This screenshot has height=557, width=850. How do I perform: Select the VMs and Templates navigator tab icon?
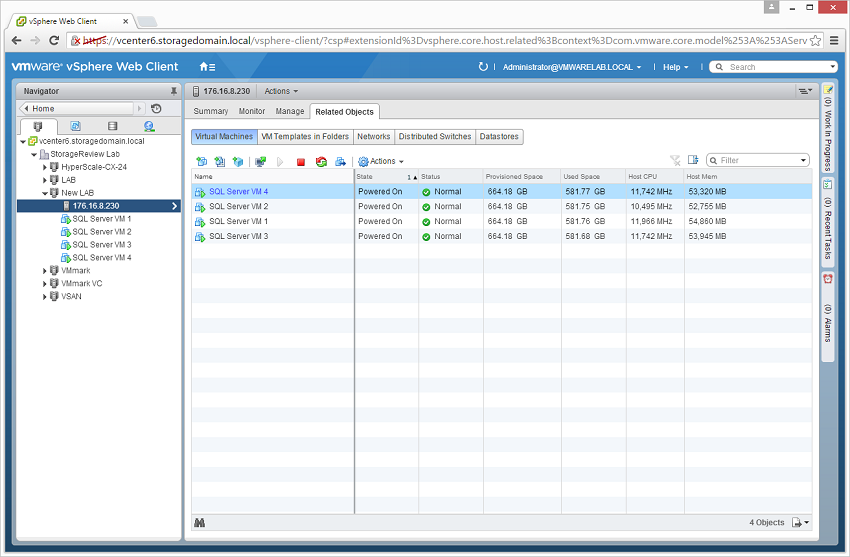(x=75, y=126)
